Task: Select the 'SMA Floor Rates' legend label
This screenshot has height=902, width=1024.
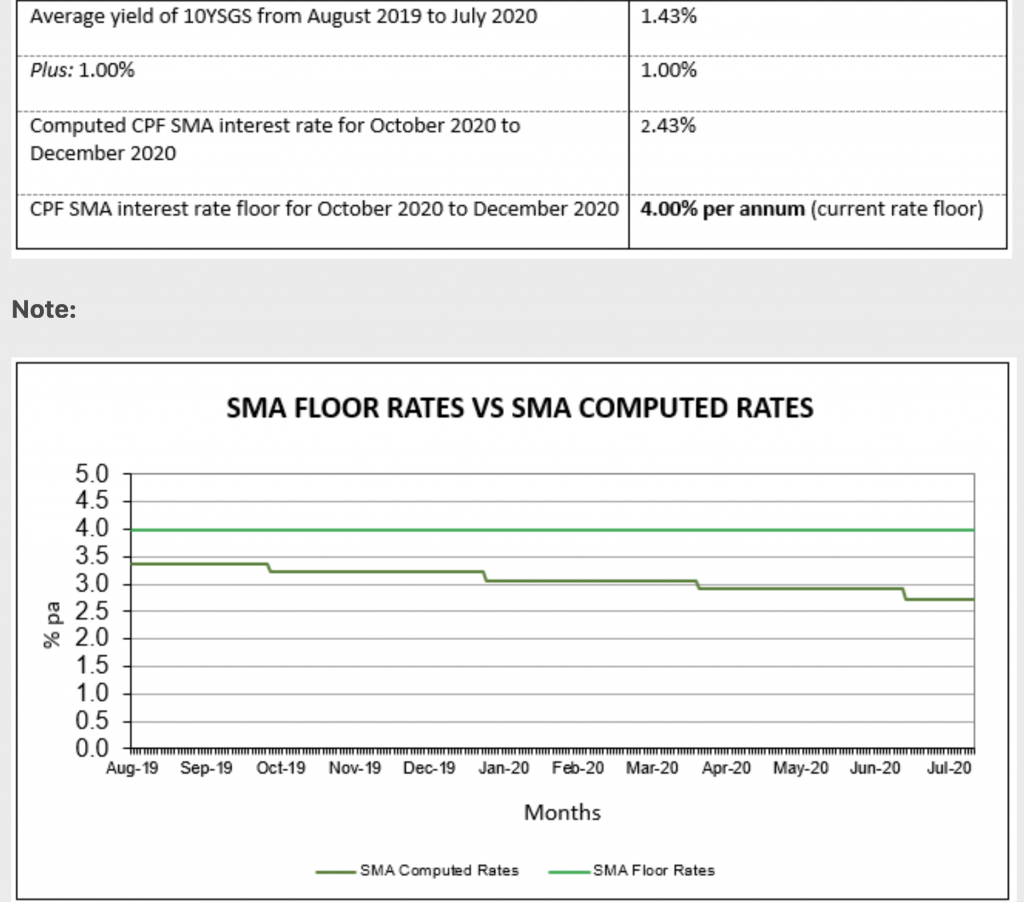Action: point(654,871)
